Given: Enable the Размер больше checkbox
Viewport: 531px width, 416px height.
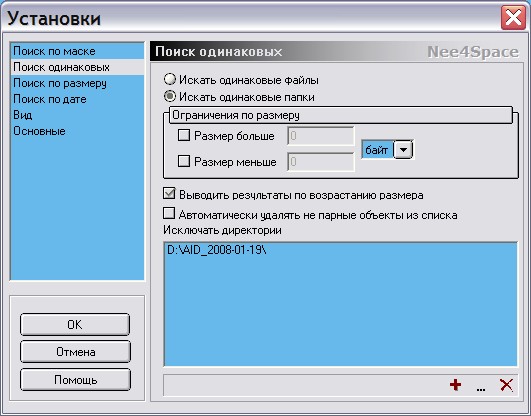Looking at the screenshot, I should tap(184, 136).
